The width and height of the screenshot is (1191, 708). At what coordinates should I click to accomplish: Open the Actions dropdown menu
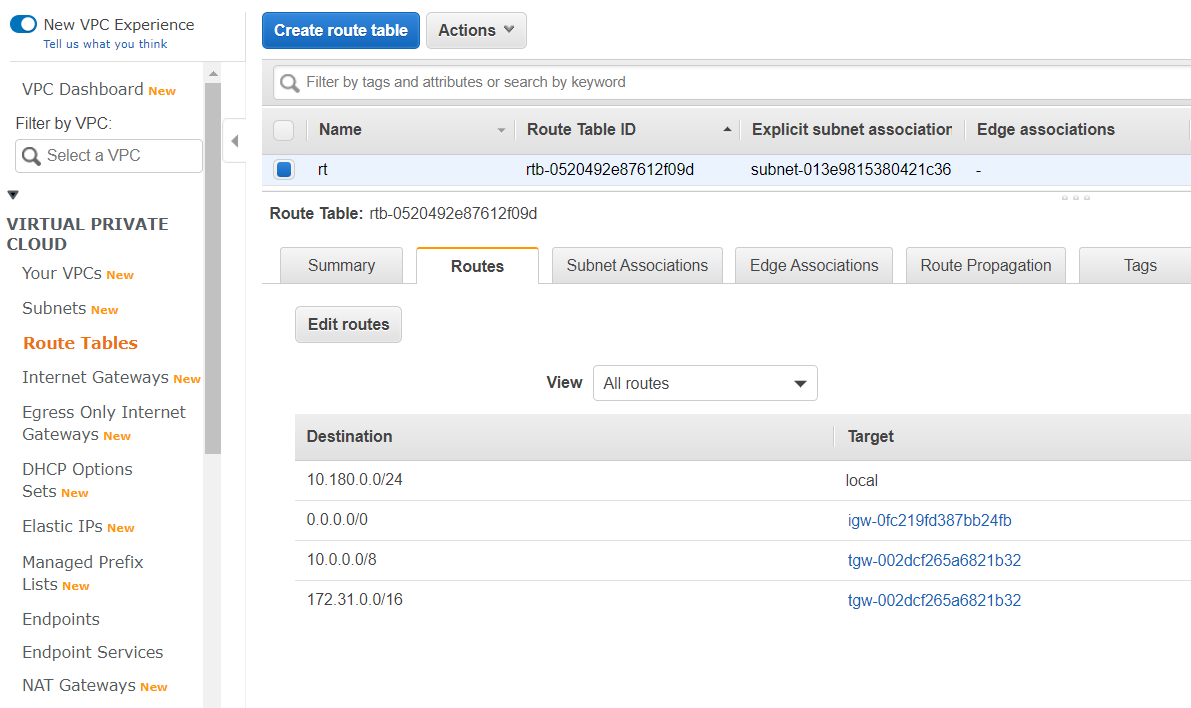point(476,30)
